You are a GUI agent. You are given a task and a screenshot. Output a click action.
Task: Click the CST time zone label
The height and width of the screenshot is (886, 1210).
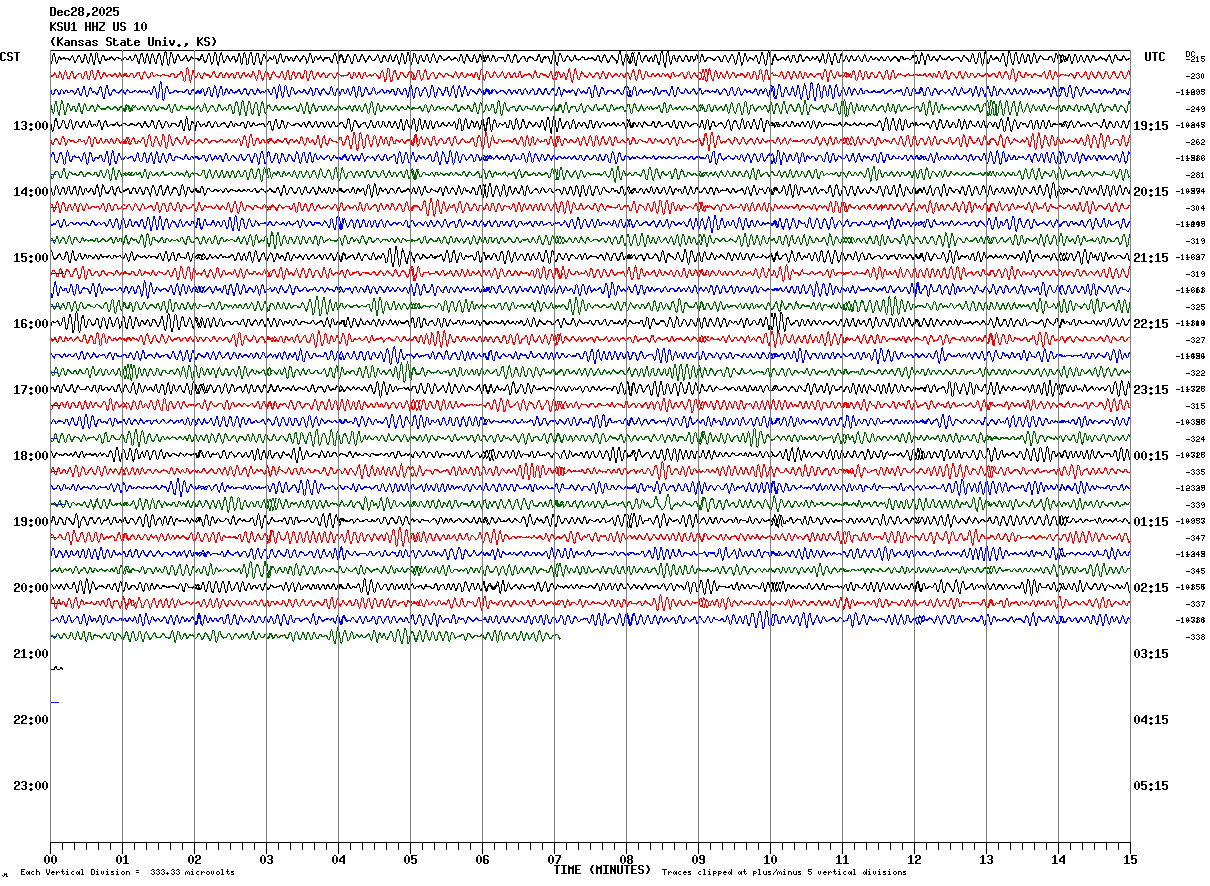click(10, 57)
